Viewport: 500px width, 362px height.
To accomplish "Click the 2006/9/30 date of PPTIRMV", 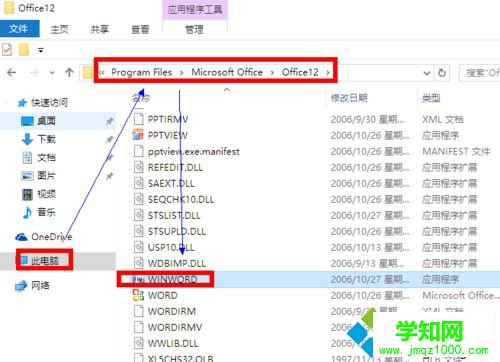I will click(x=367, y=119).
